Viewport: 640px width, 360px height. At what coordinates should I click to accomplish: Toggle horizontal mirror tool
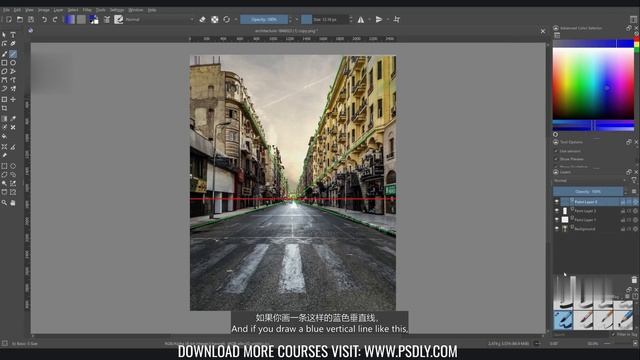[361, 19]
